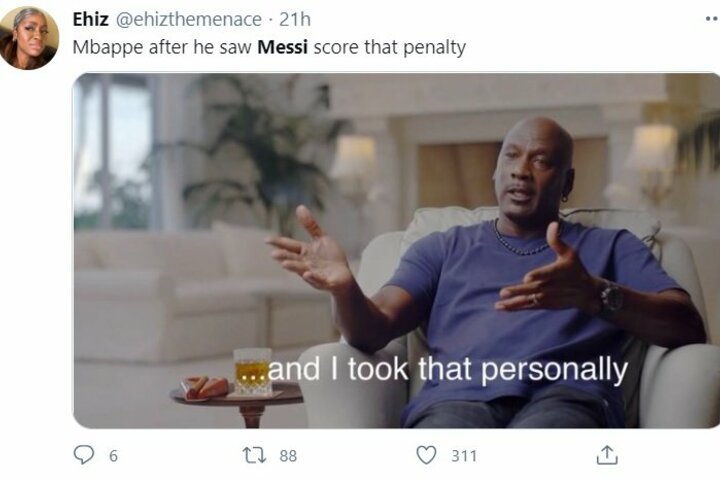Image resolution: width=720 pixels, height=480 pixels.
Task: Click the tweet text starting with Mbappe
Action: point(269,47)
